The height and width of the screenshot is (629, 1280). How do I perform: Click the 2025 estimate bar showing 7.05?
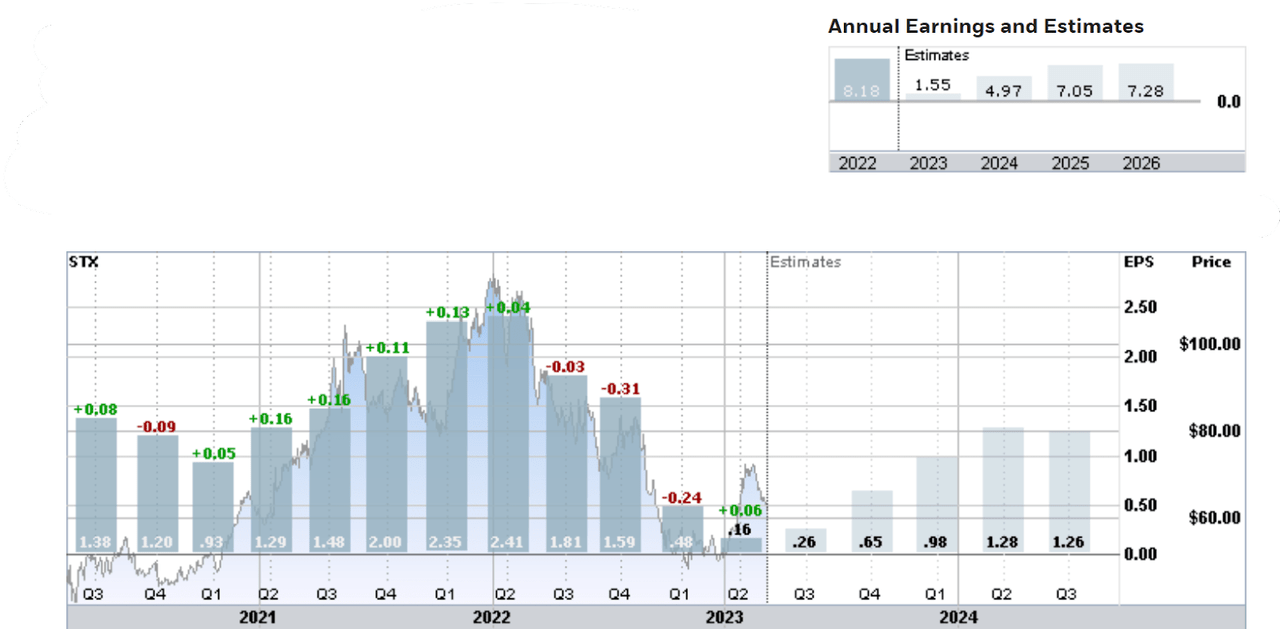(1074, 82)
